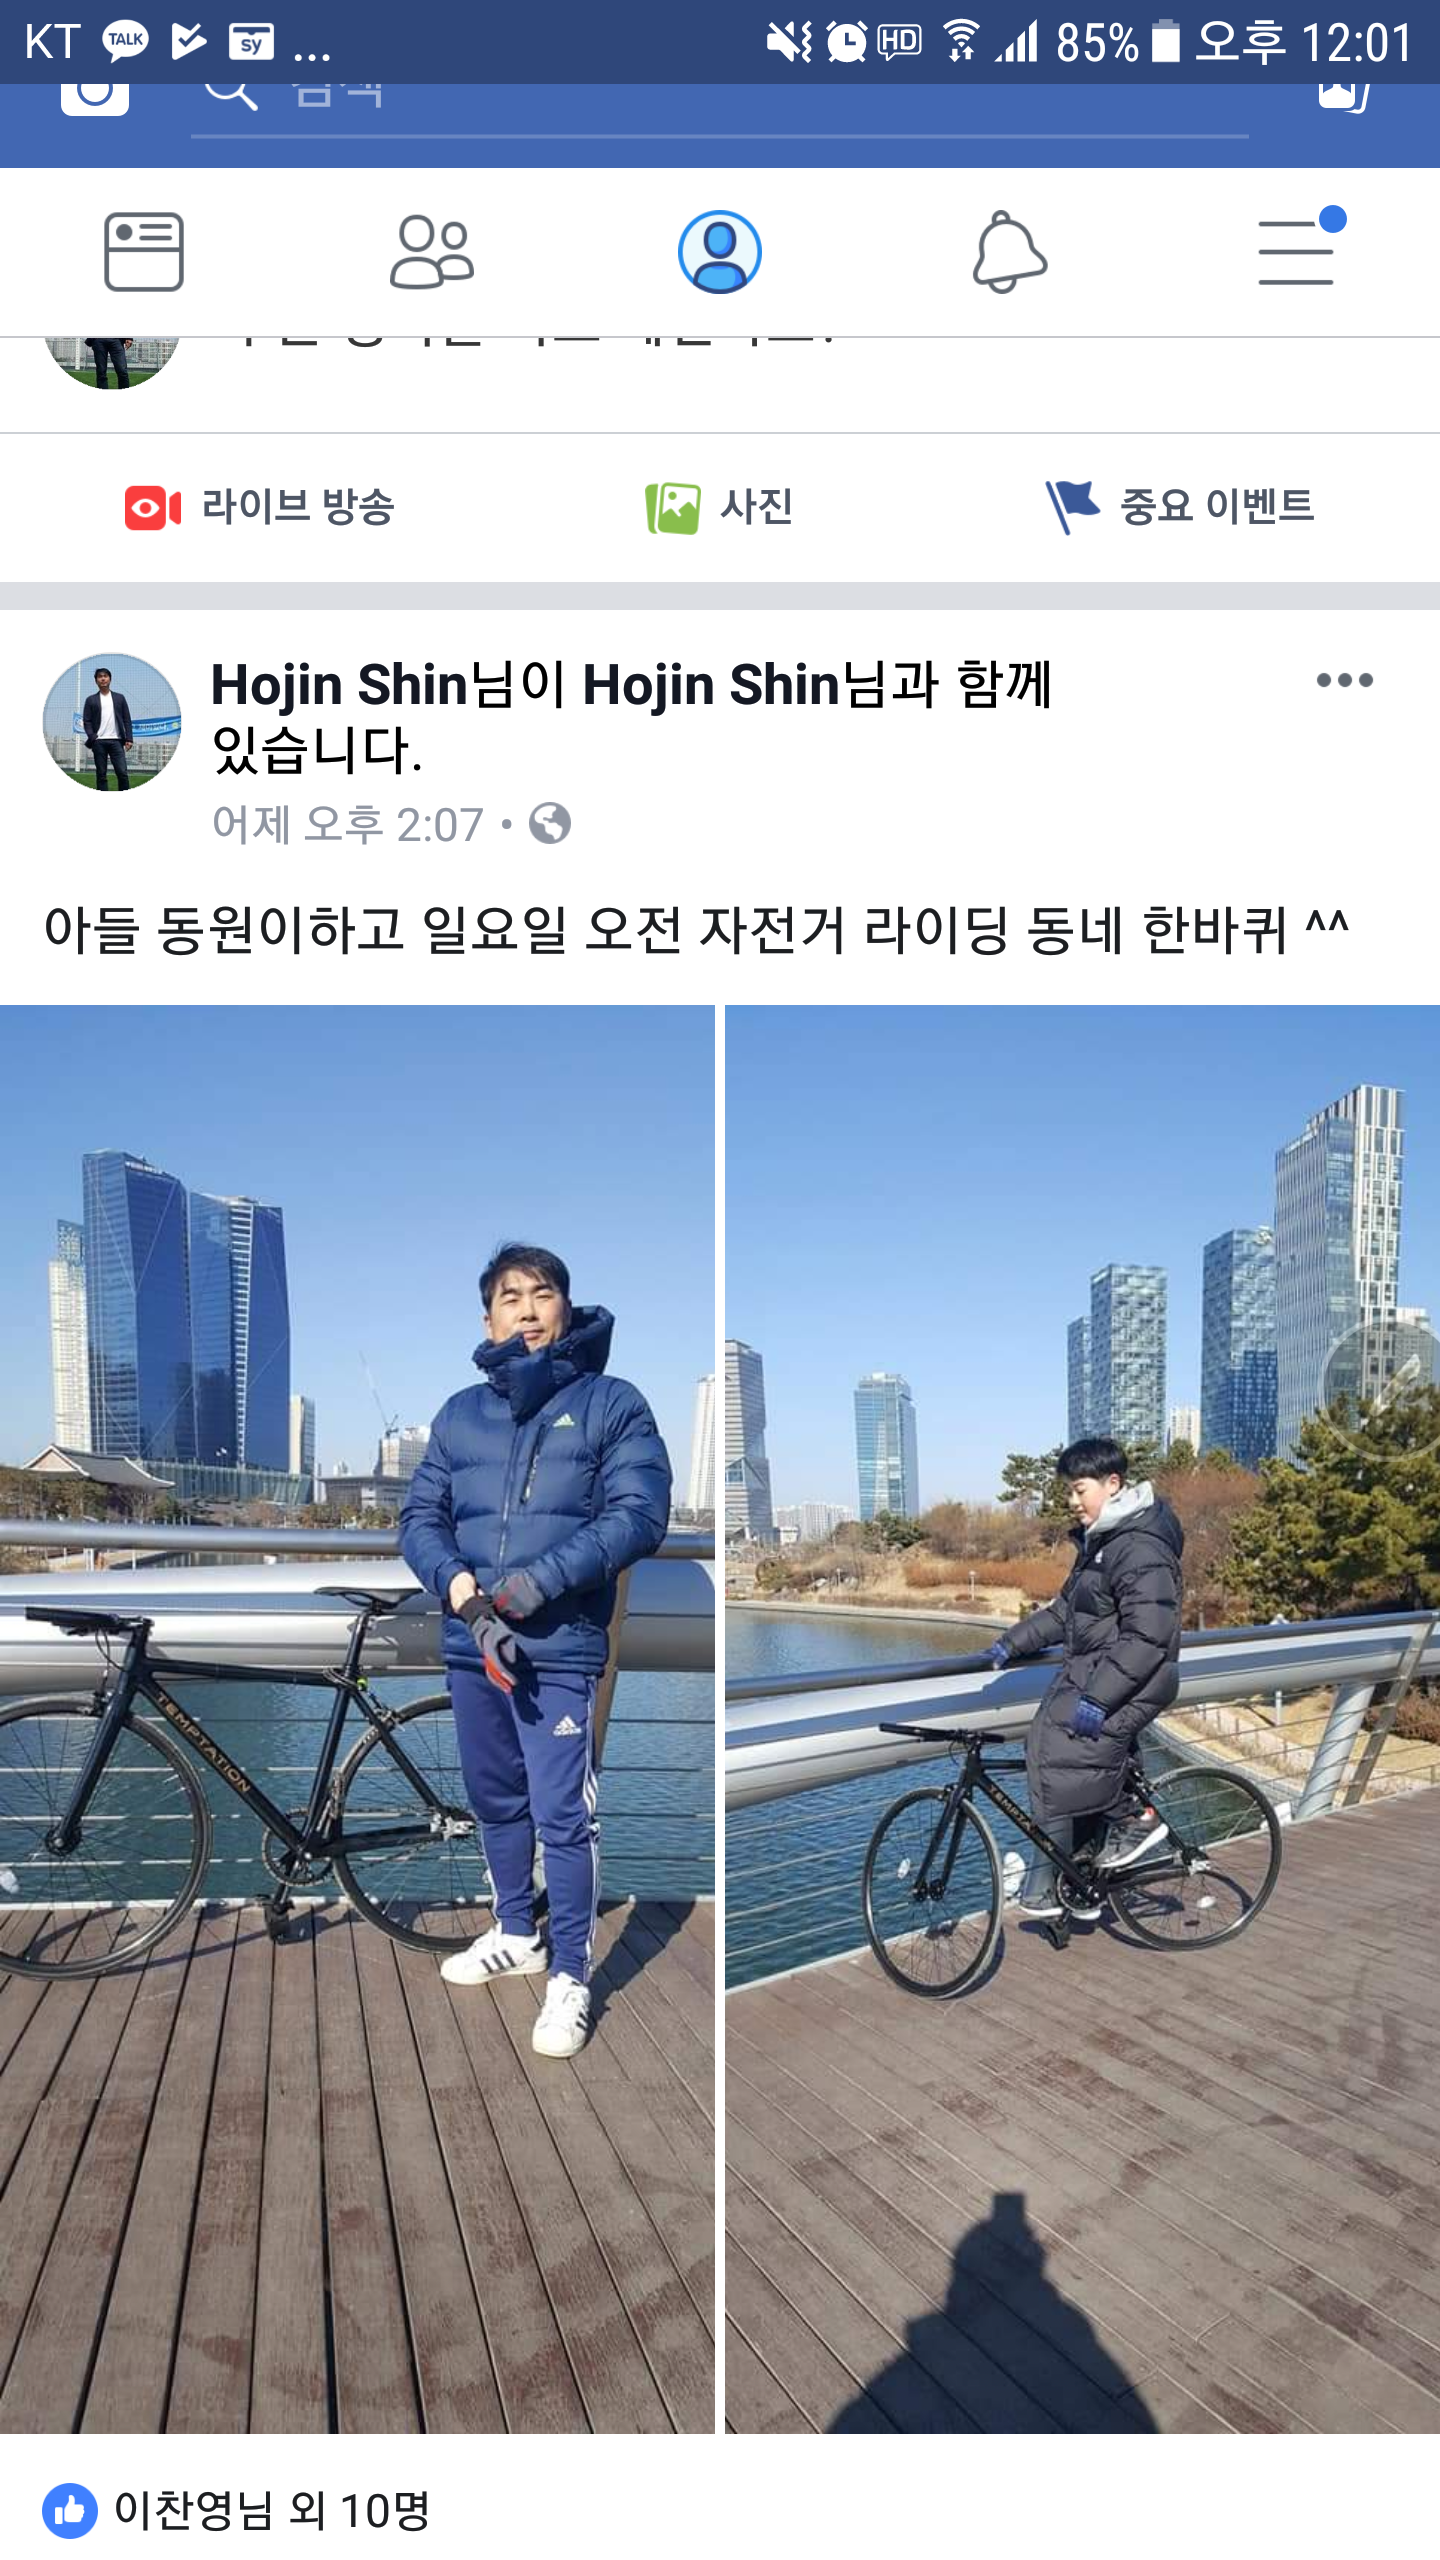Open the right photo of boy on bicycle
This screenshot has height=2560, width=1440.
1082,1719
